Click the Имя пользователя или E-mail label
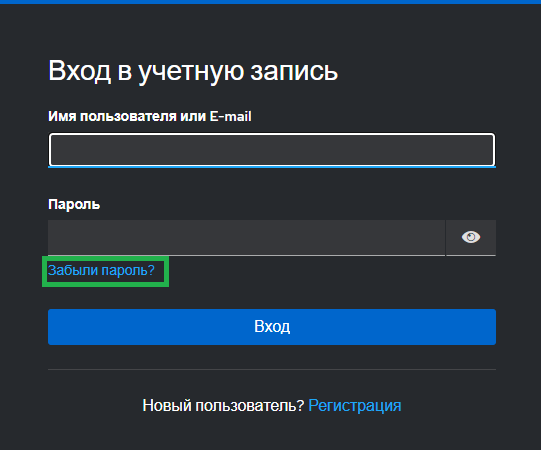 150,116
